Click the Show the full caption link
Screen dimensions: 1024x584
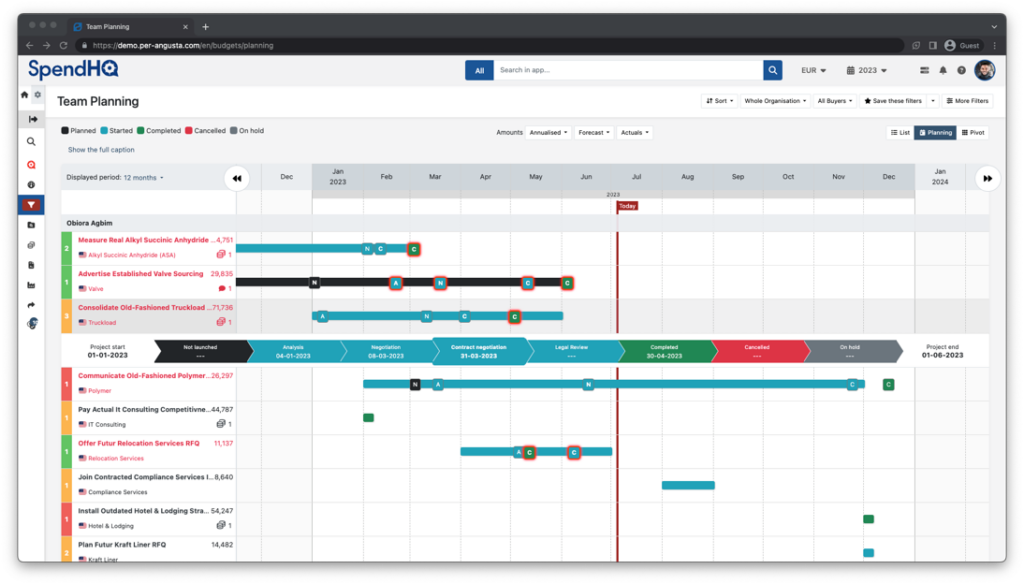coord(101,150)
